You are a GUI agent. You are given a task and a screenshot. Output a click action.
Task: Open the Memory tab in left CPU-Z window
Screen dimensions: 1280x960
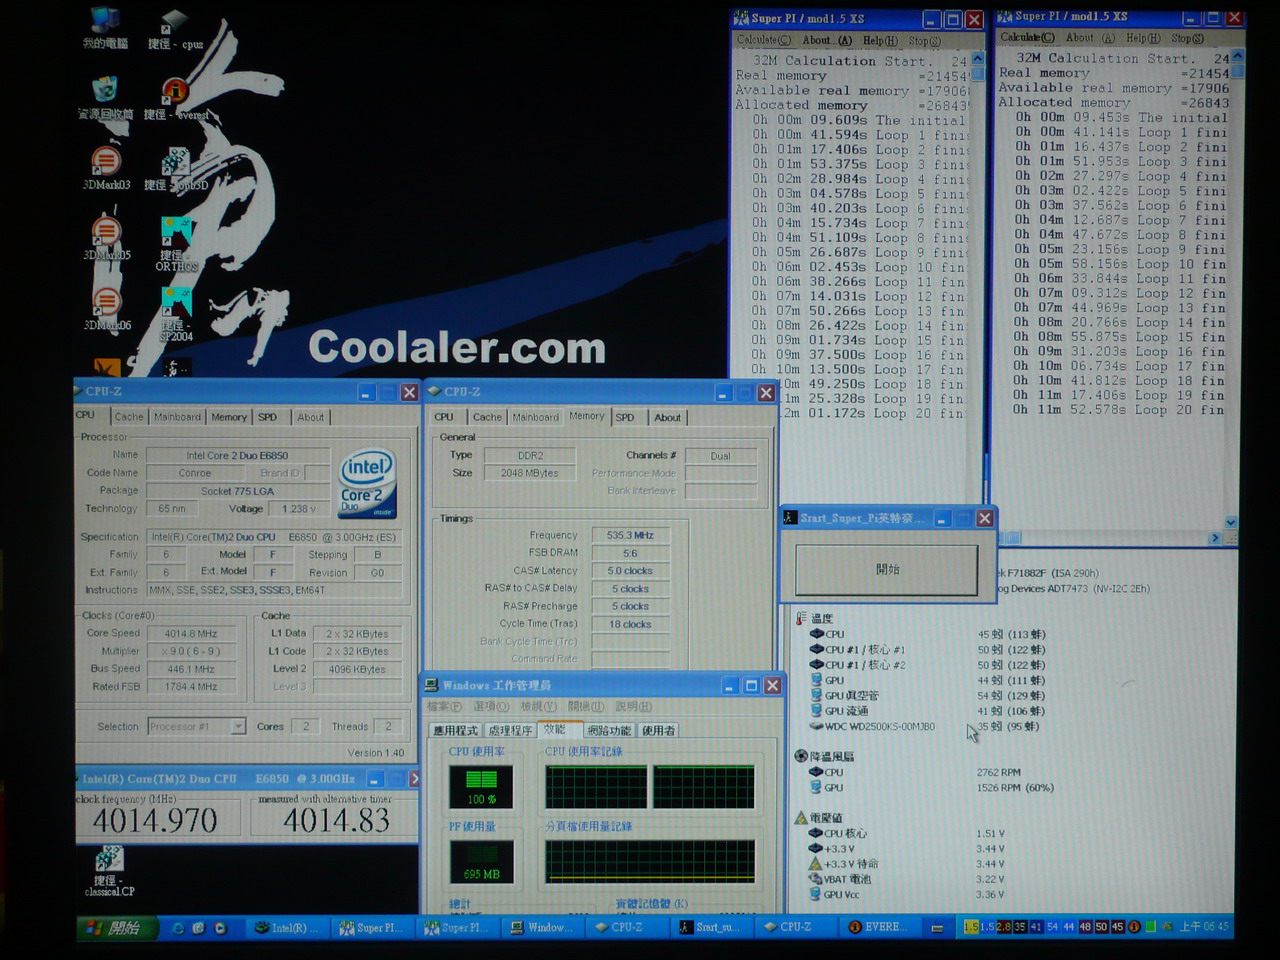tap(229, 417)
